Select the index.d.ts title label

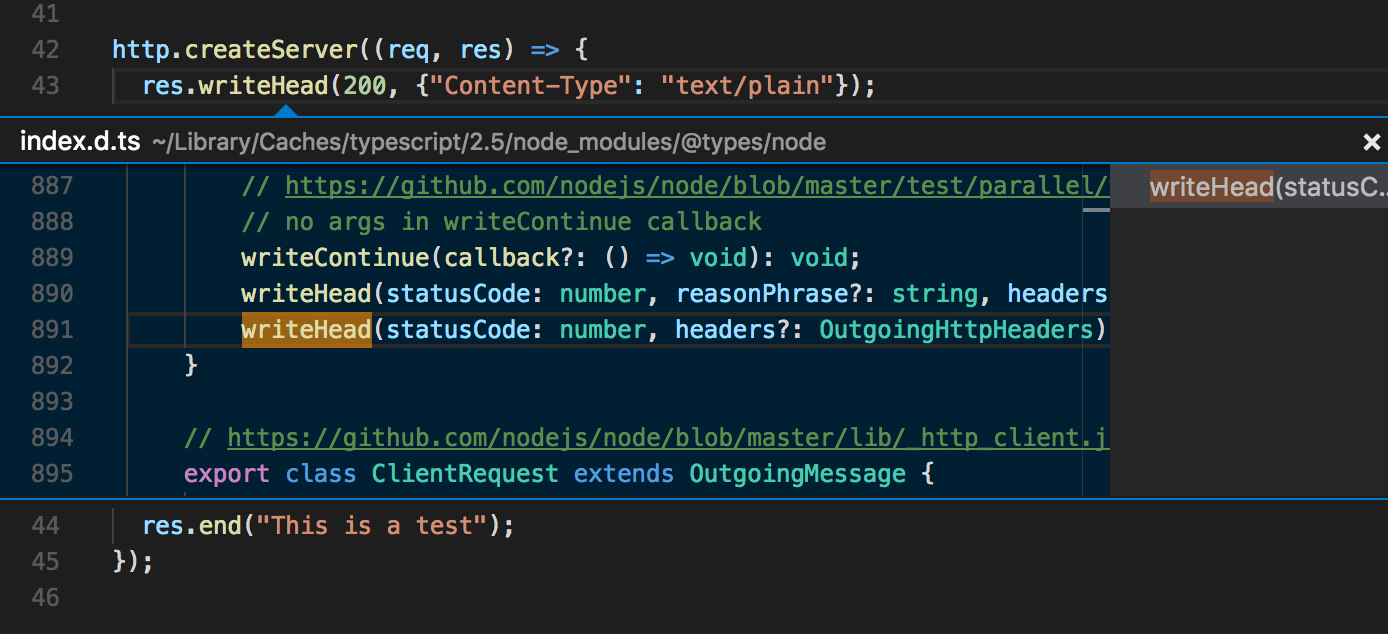pyautogui.click(x=79, y=141)
